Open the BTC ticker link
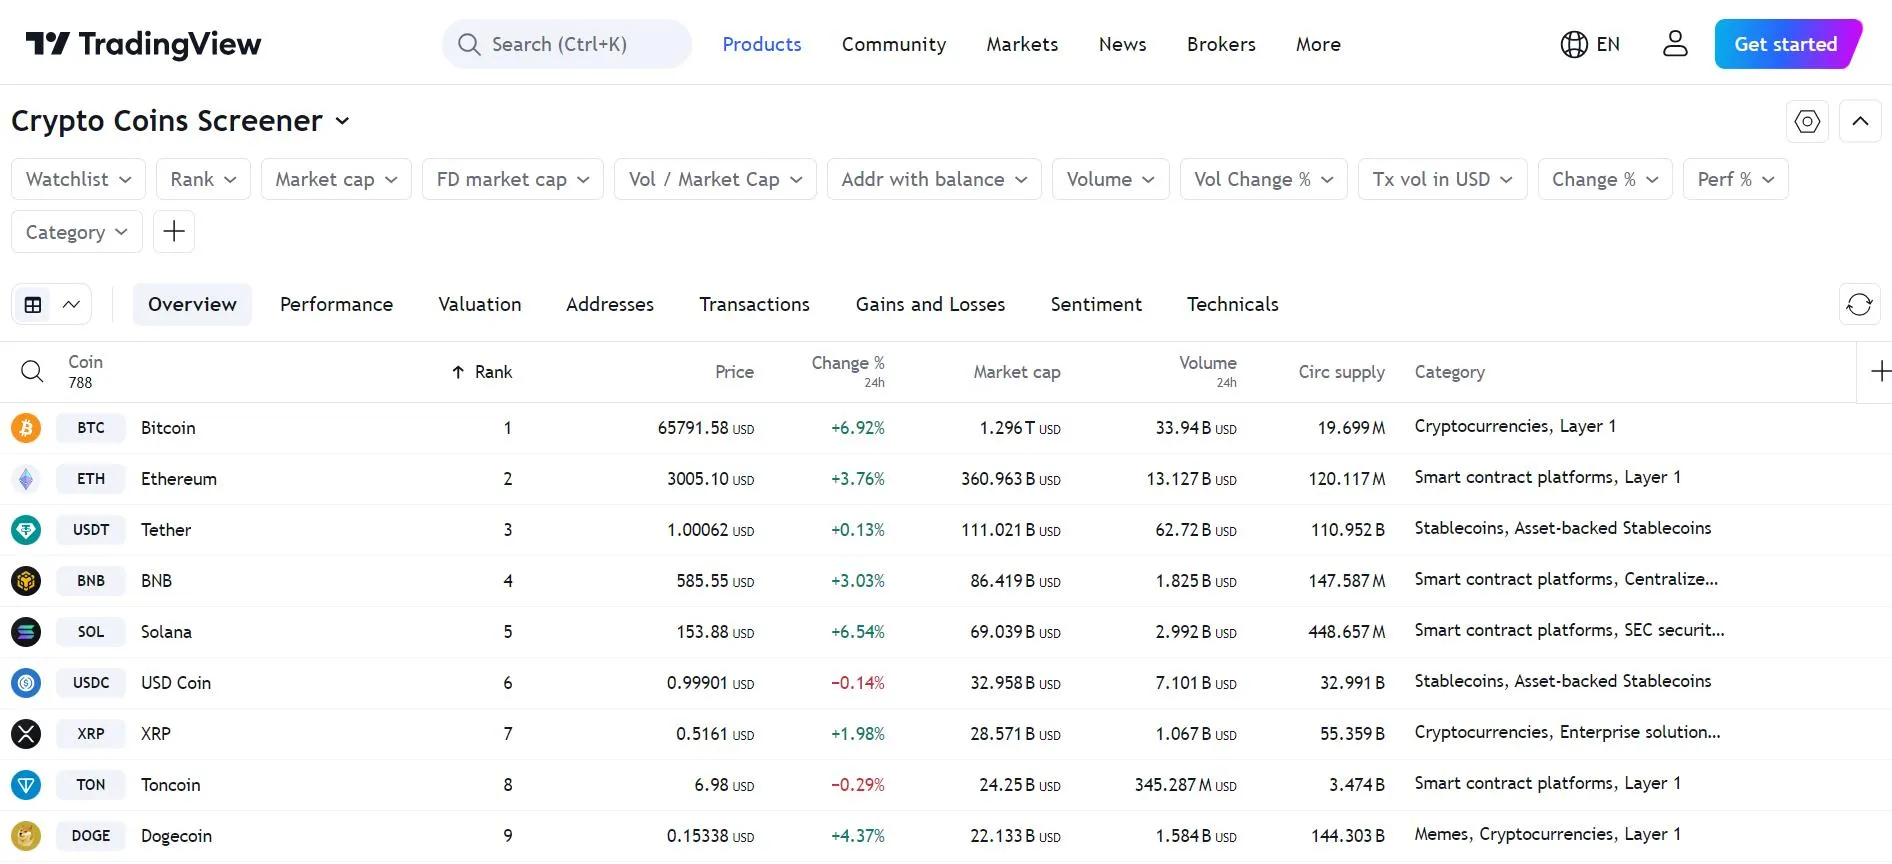Screen dimensions: 1892x864 tap(91, 428)
